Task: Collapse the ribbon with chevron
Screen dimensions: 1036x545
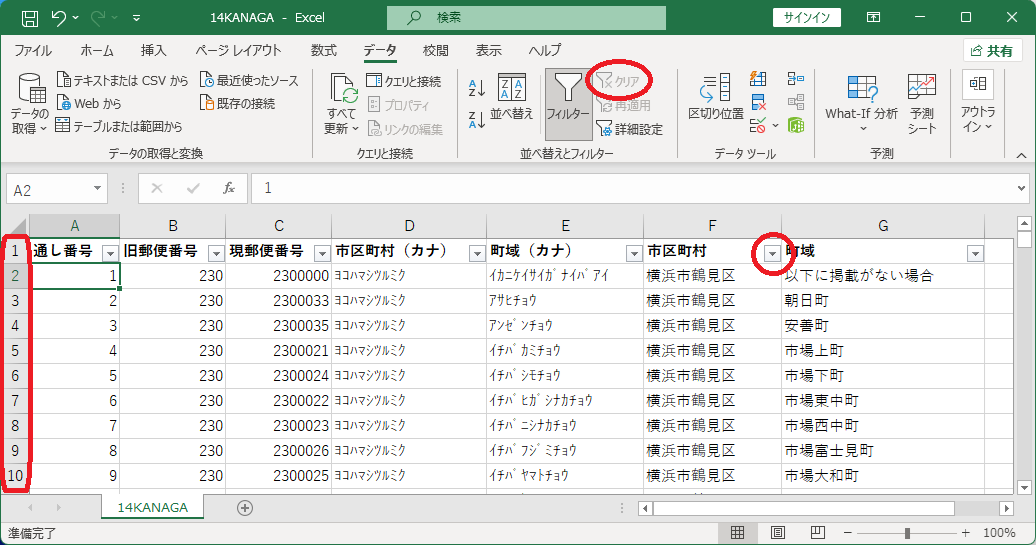Action: tap(1021, 155)
